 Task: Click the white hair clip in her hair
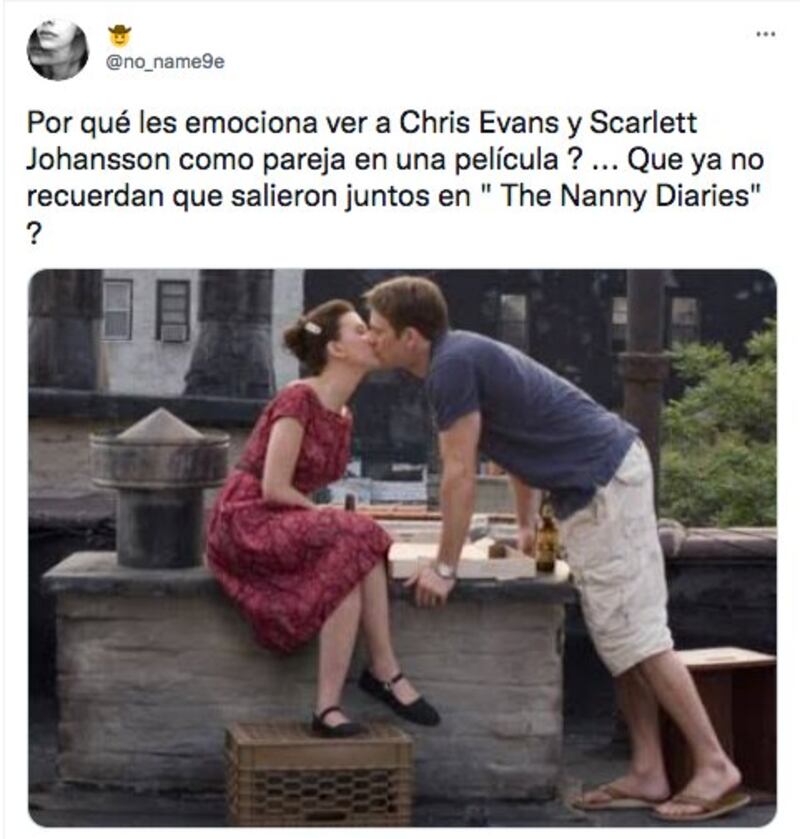tap(313, 328)
